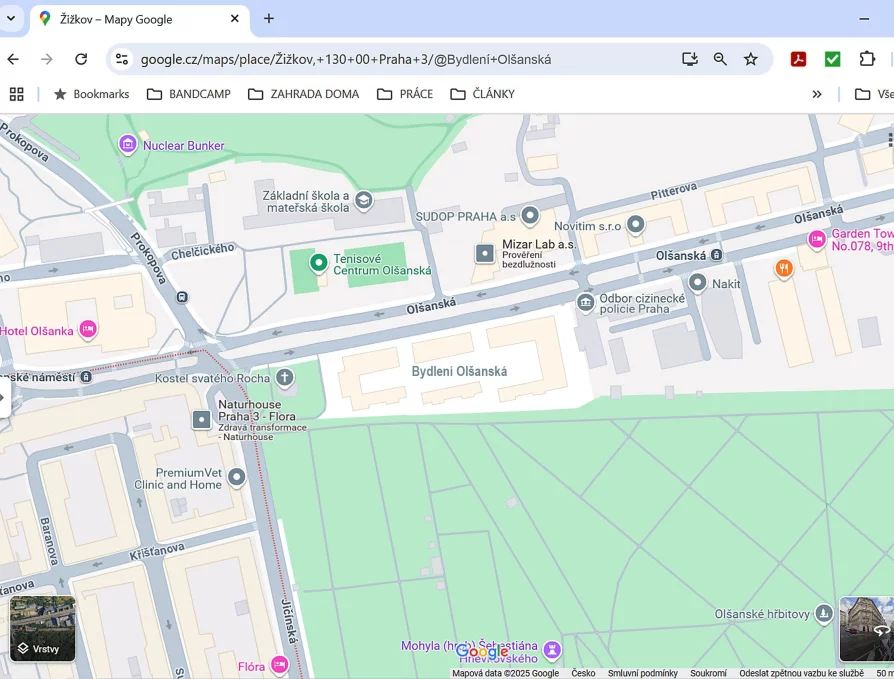Open the BANDCAMP bookmark folder
This screenshot has height=679, width=894.
click(189, 94)
